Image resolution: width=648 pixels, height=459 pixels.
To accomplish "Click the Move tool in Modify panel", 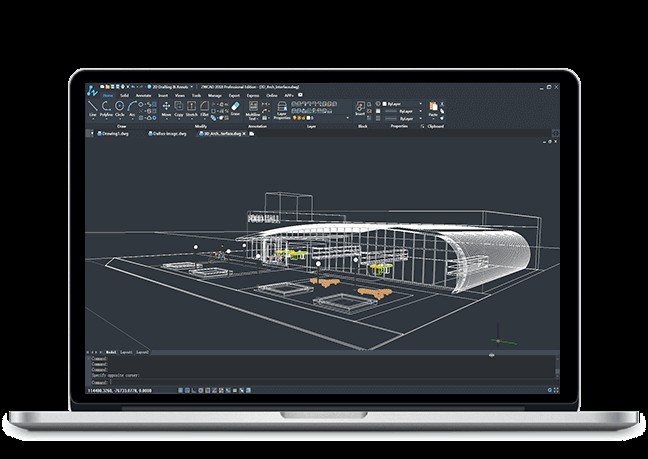I will pos(167,108).
